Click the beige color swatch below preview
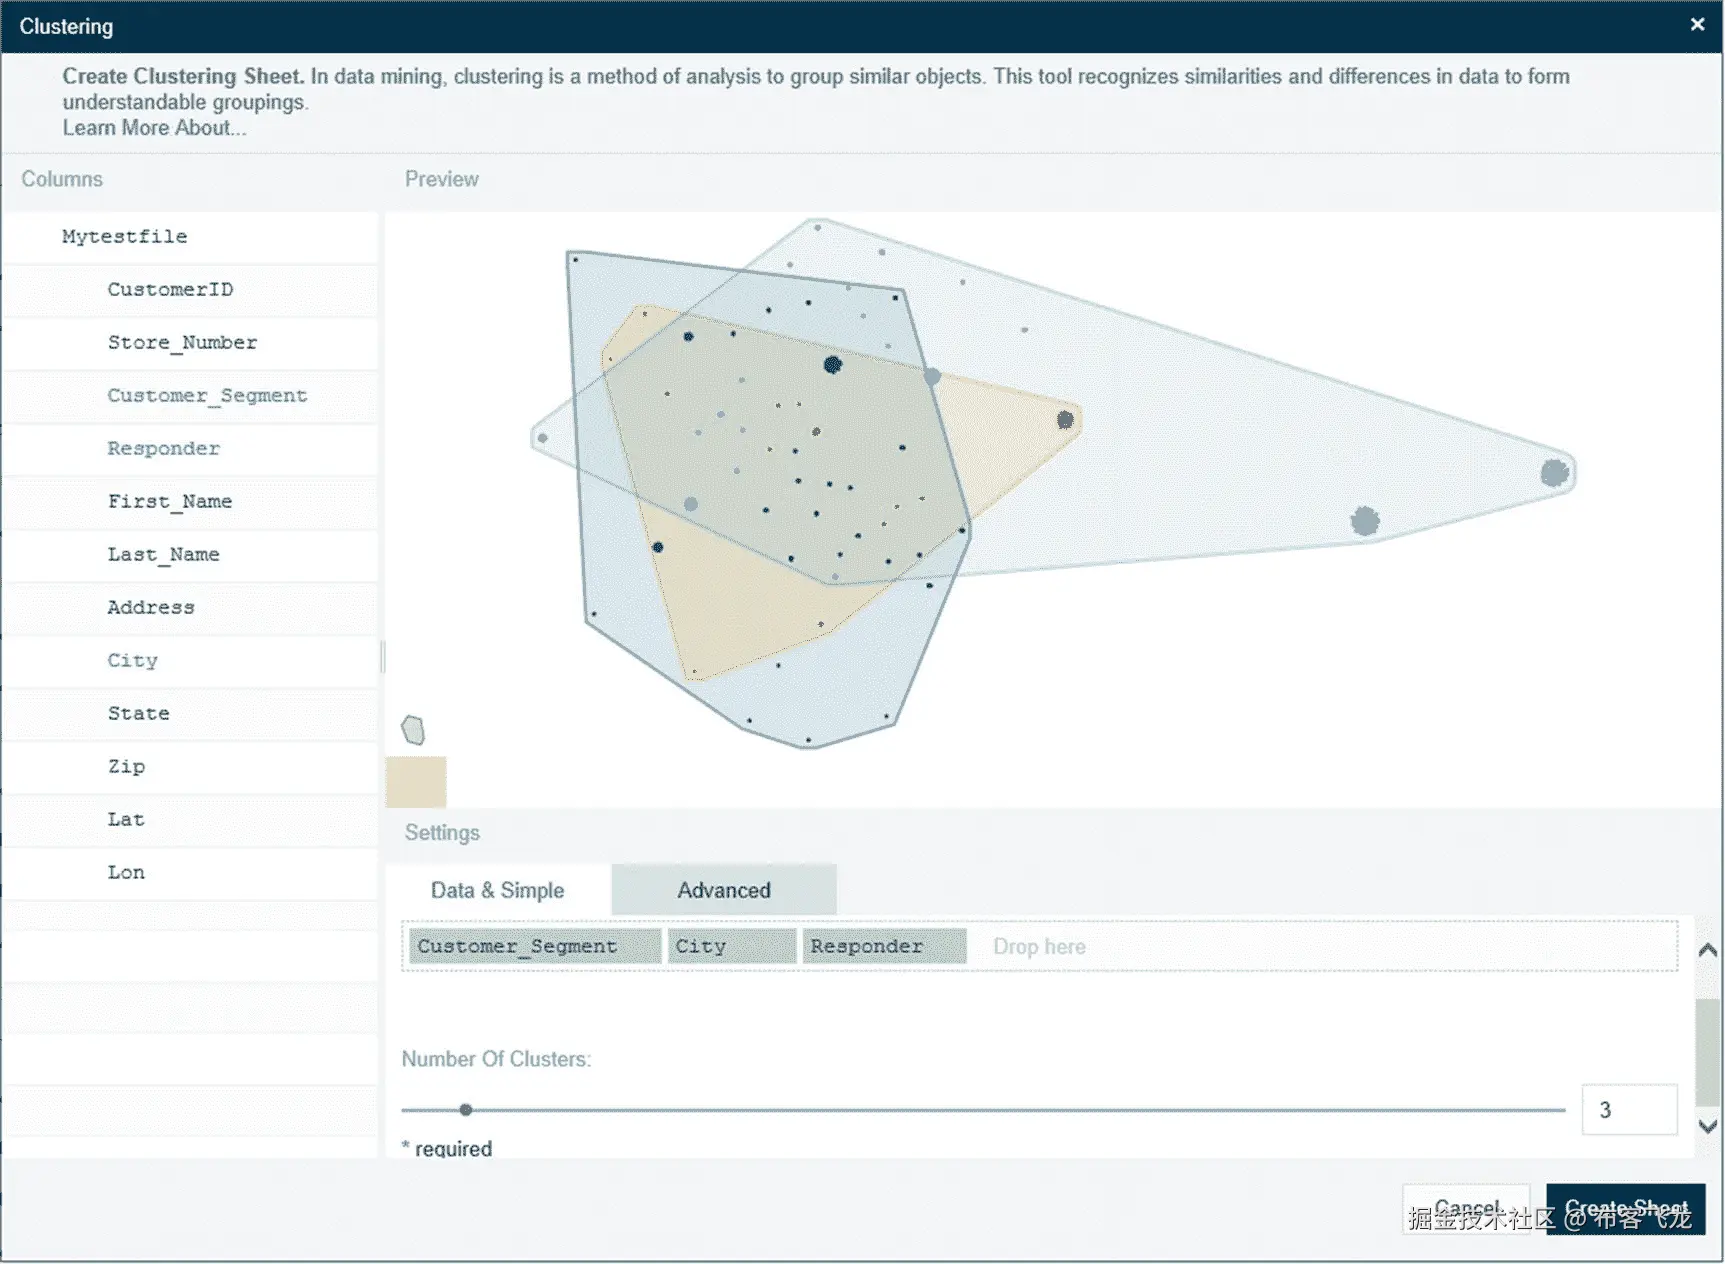This screenshot has height=1264, width=1725. [x=416, y=782]
